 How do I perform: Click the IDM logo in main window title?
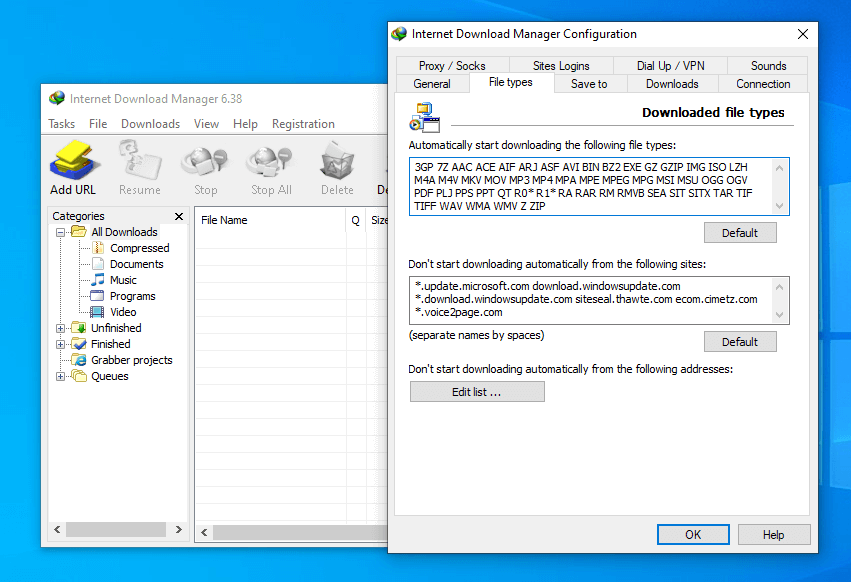(x=56, y=98)
